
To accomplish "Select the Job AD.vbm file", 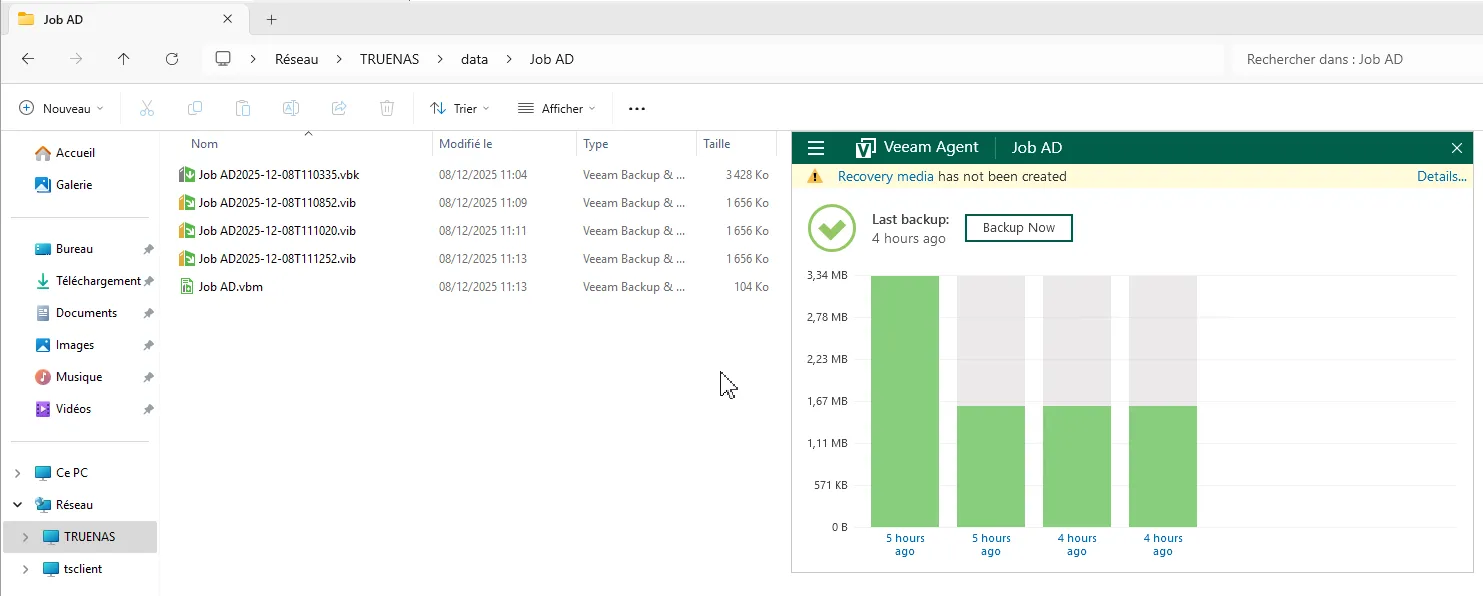I will click(x=230, y=287).
